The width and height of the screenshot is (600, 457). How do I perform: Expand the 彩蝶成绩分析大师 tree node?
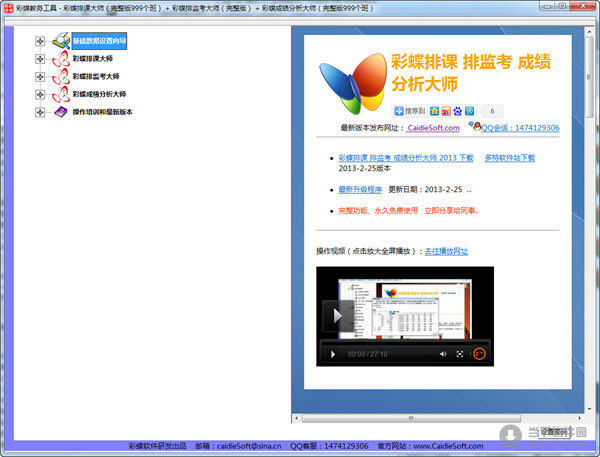point(40,94)
